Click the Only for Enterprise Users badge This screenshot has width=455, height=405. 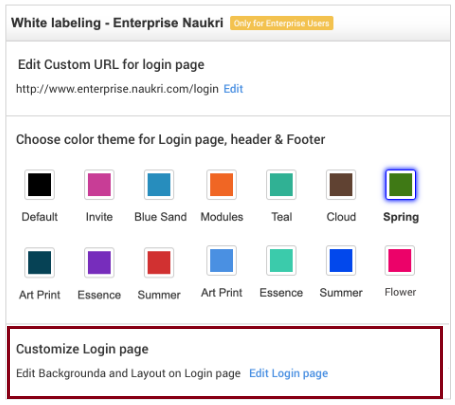click(x=281, y=23)
